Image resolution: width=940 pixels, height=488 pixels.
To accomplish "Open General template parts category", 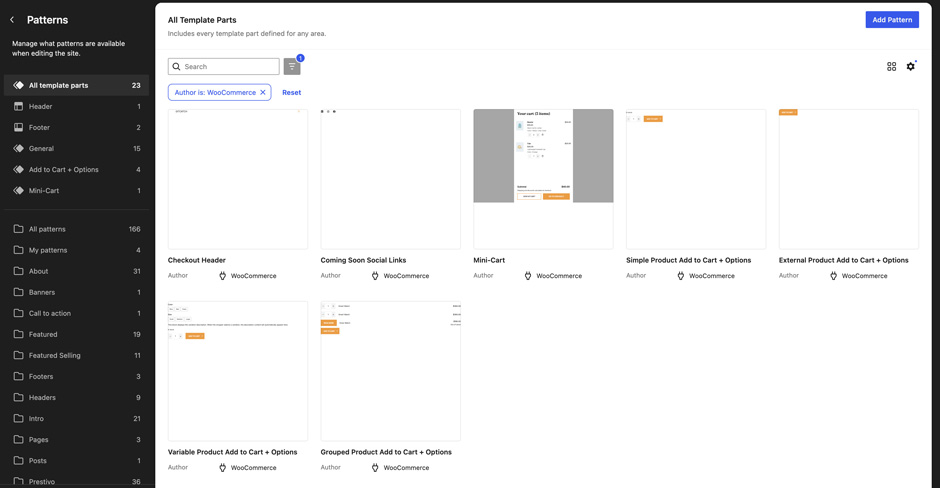I will pos(76,148).
